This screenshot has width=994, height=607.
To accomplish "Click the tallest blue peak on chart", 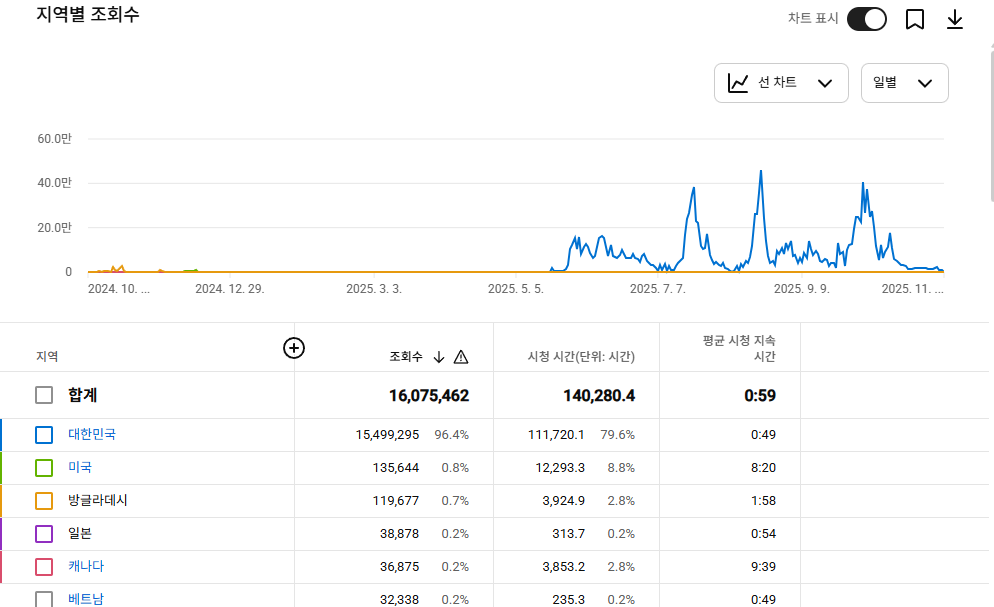I will (761, 172).
